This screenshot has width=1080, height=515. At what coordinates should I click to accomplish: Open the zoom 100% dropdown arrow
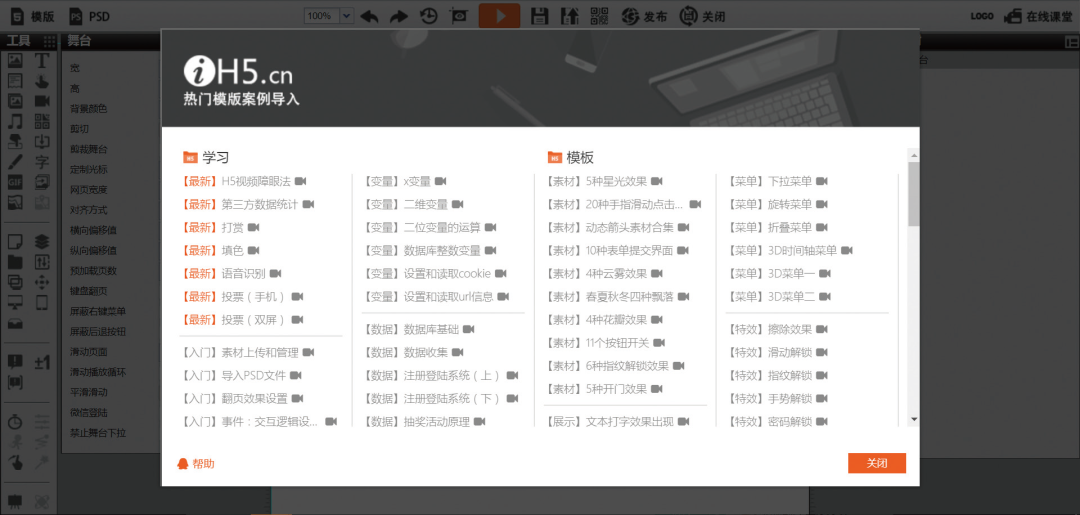[x=346, y=16]
